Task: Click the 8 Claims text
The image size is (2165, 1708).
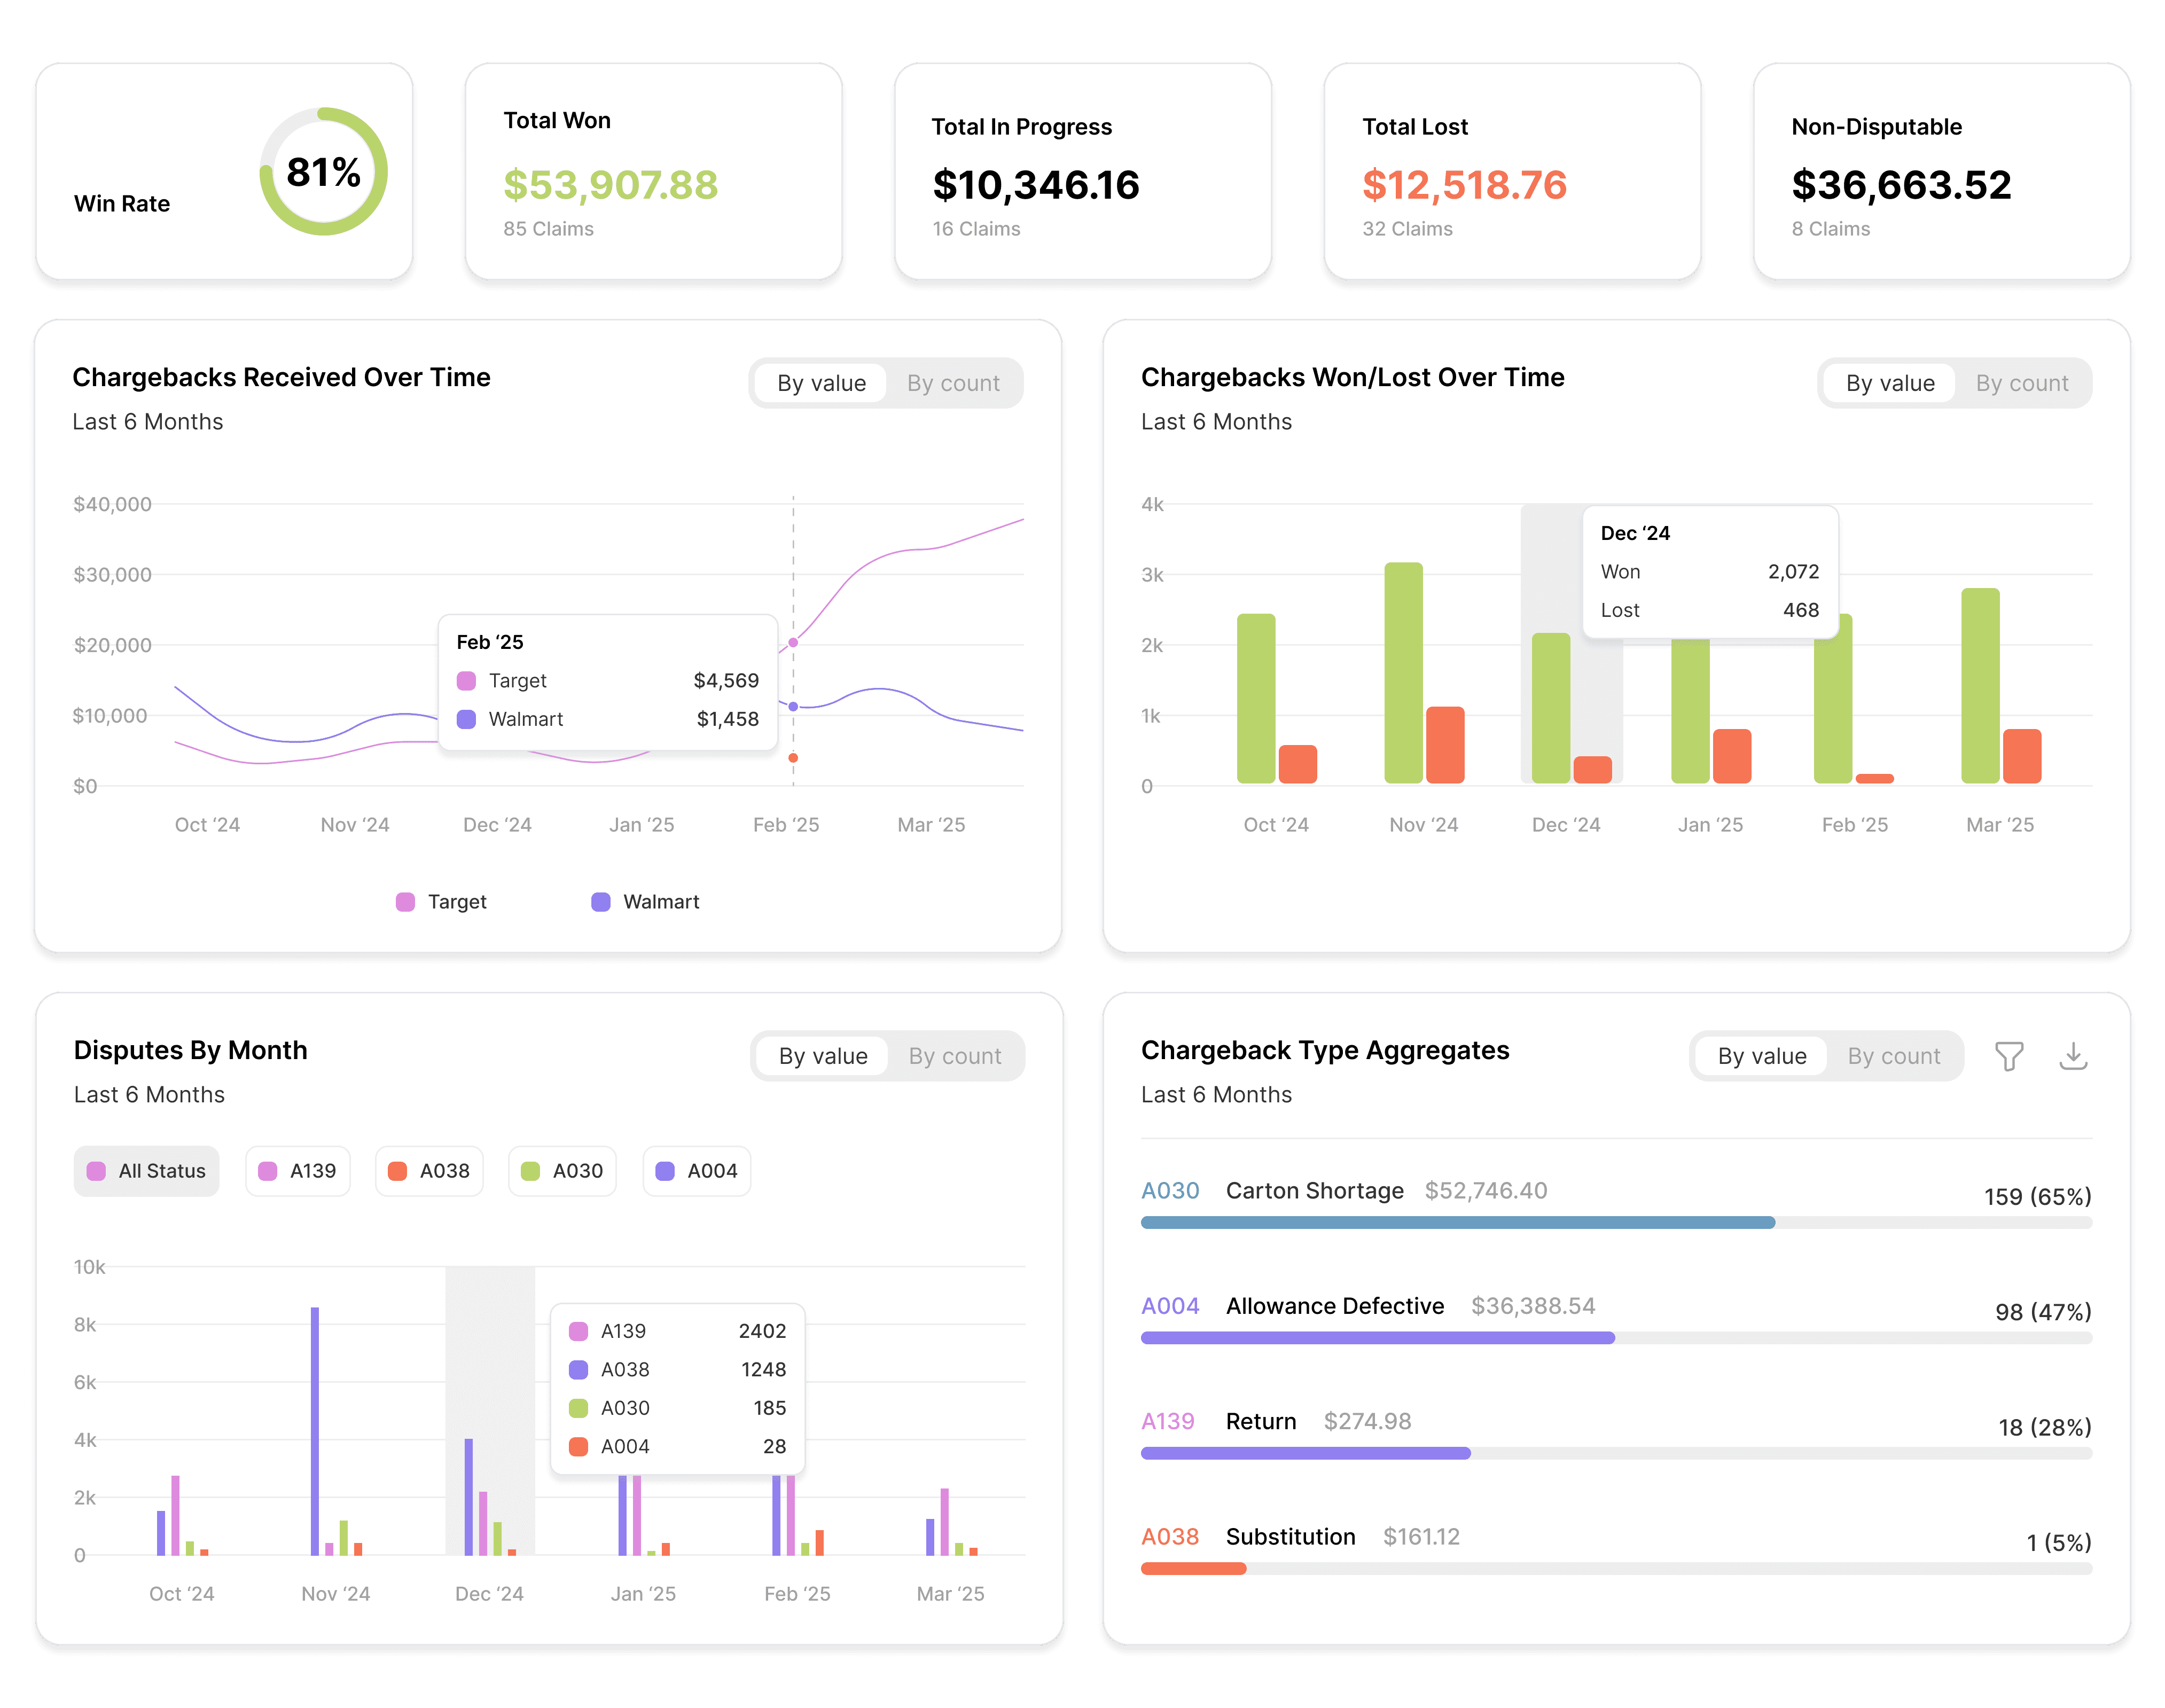Action: click(x=1830, y=229)
